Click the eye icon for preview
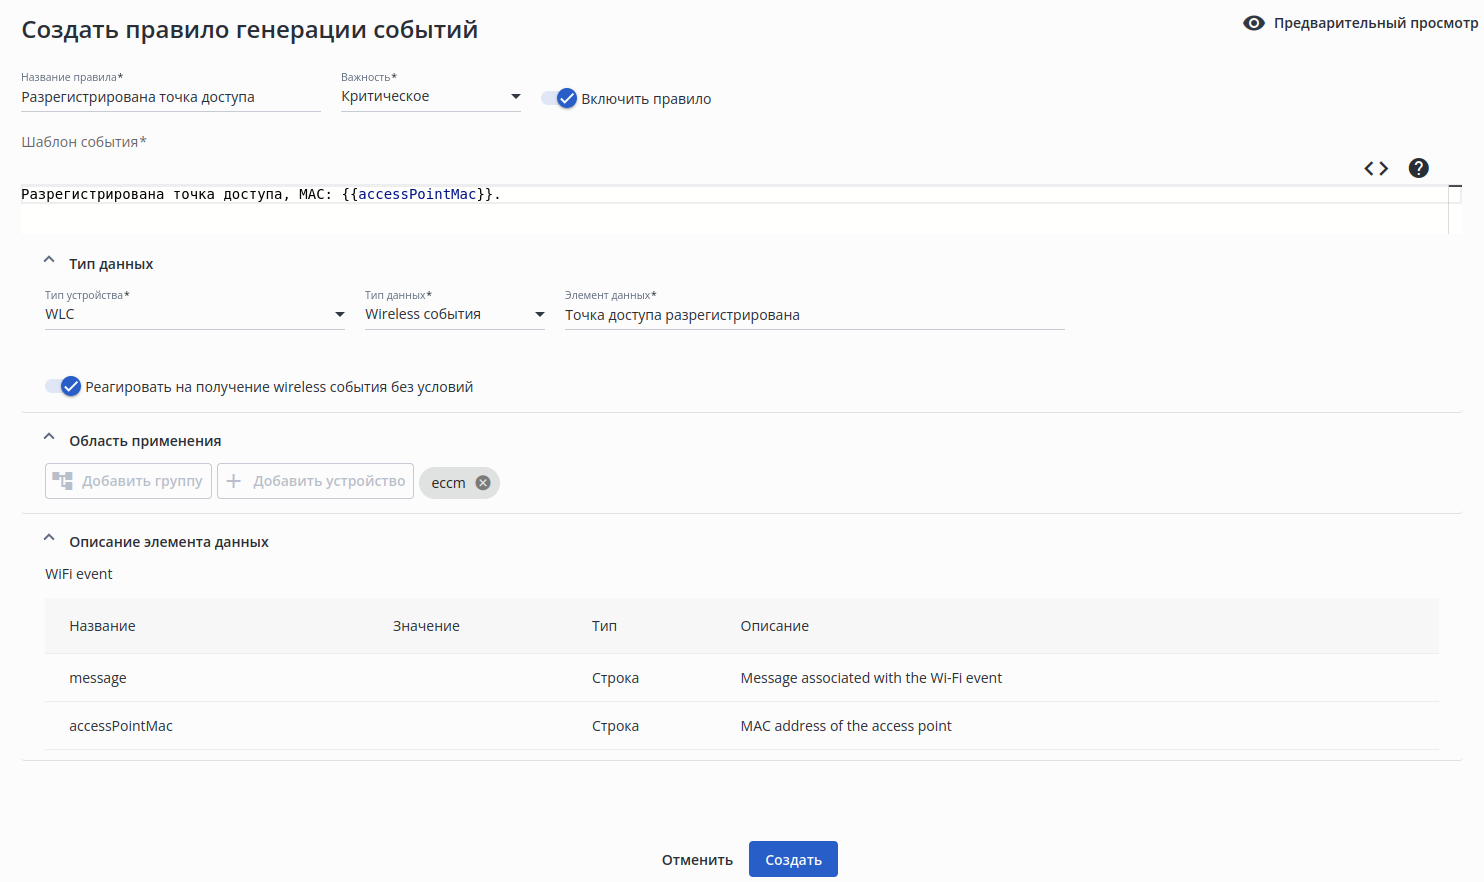 tap(1254, 23)
